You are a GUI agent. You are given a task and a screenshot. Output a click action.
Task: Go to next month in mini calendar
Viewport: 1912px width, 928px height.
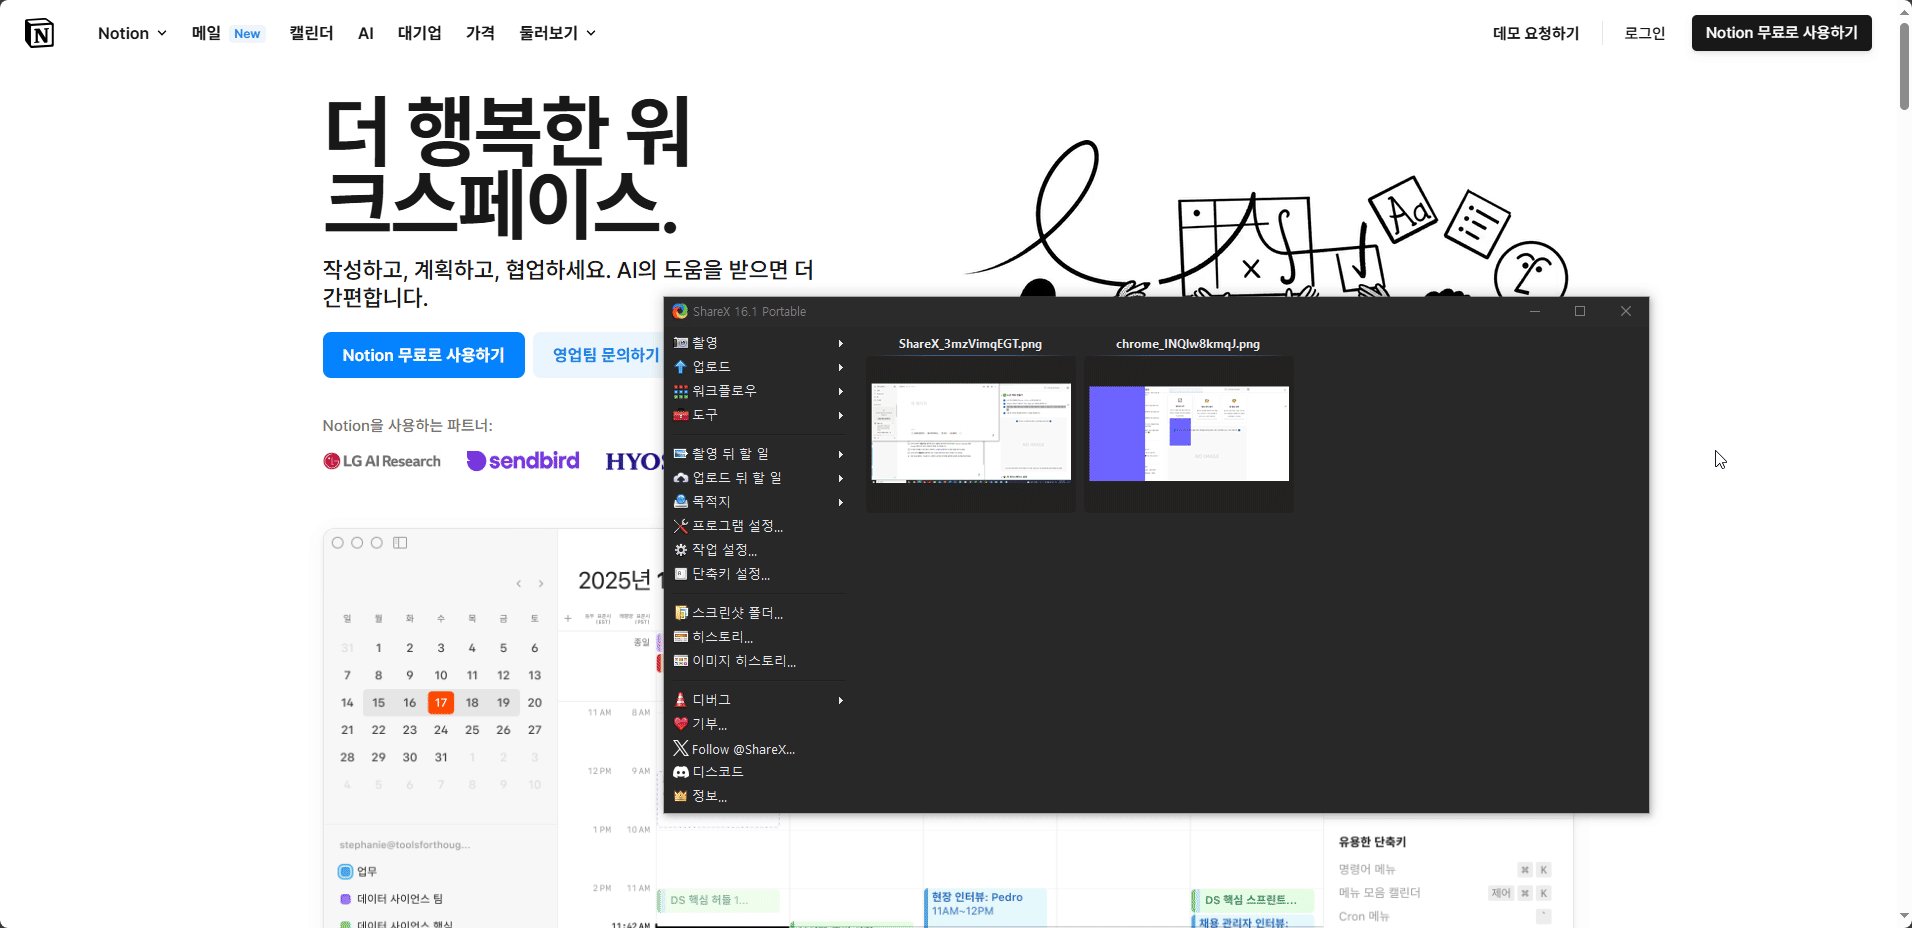(x=541, y=584)
